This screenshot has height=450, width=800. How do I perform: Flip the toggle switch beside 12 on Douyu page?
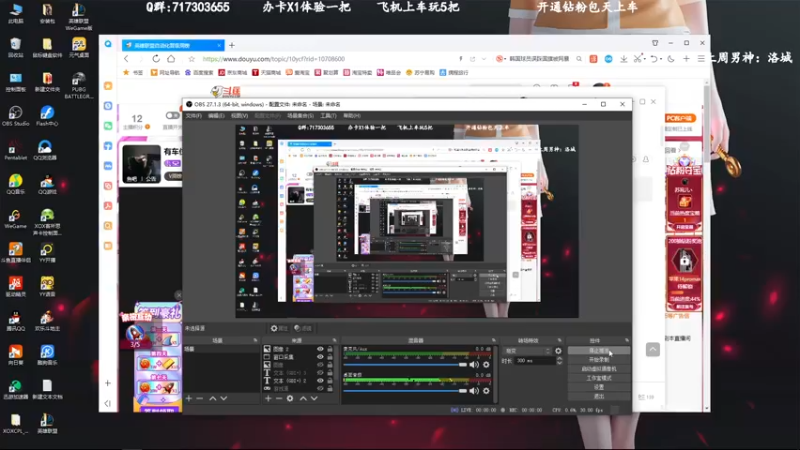[x=172, y=115]
